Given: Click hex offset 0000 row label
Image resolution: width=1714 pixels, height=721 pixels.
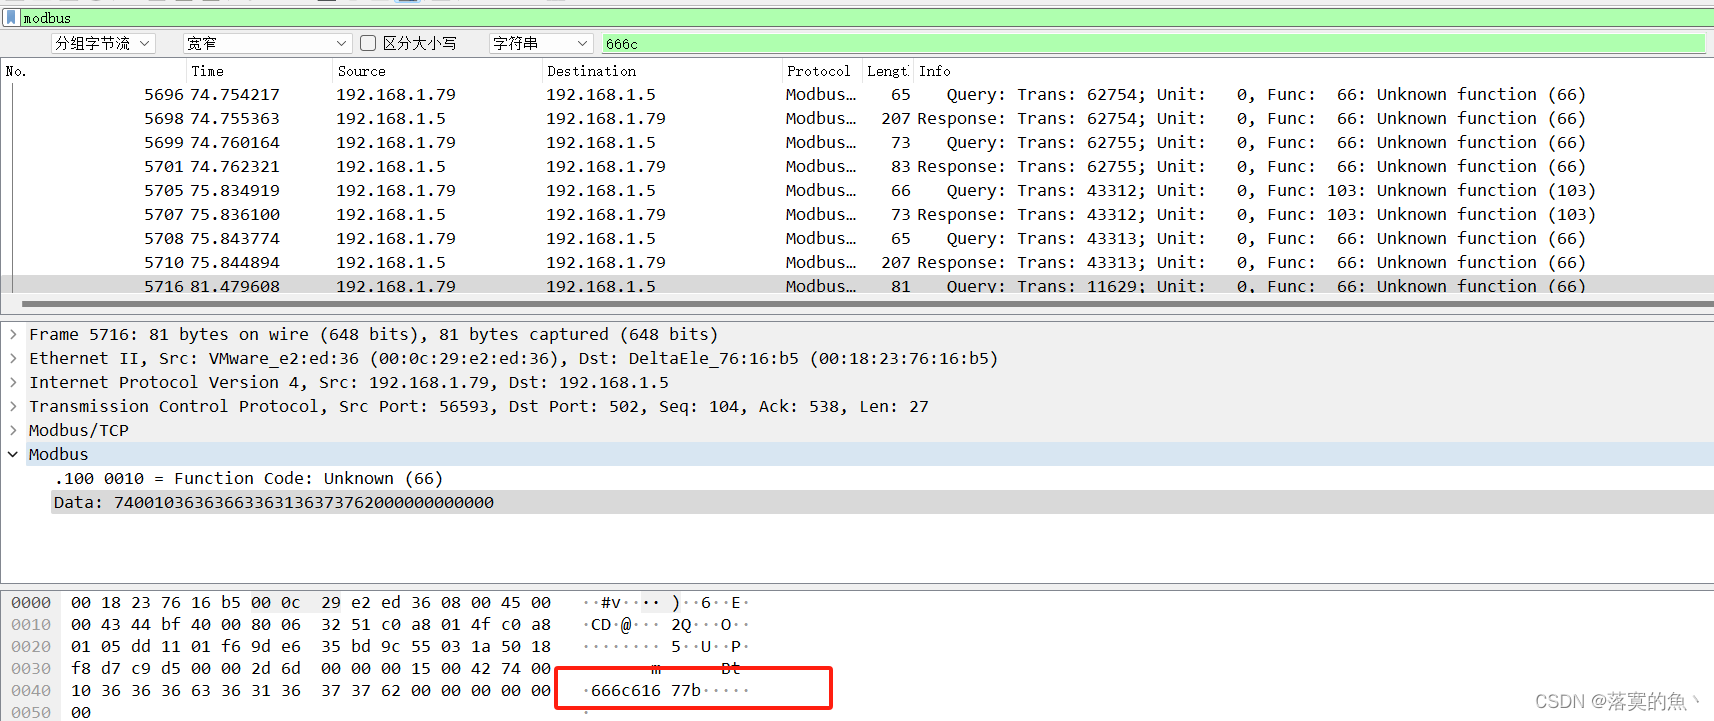Looking at the screenshot, I should click(31, 602).
